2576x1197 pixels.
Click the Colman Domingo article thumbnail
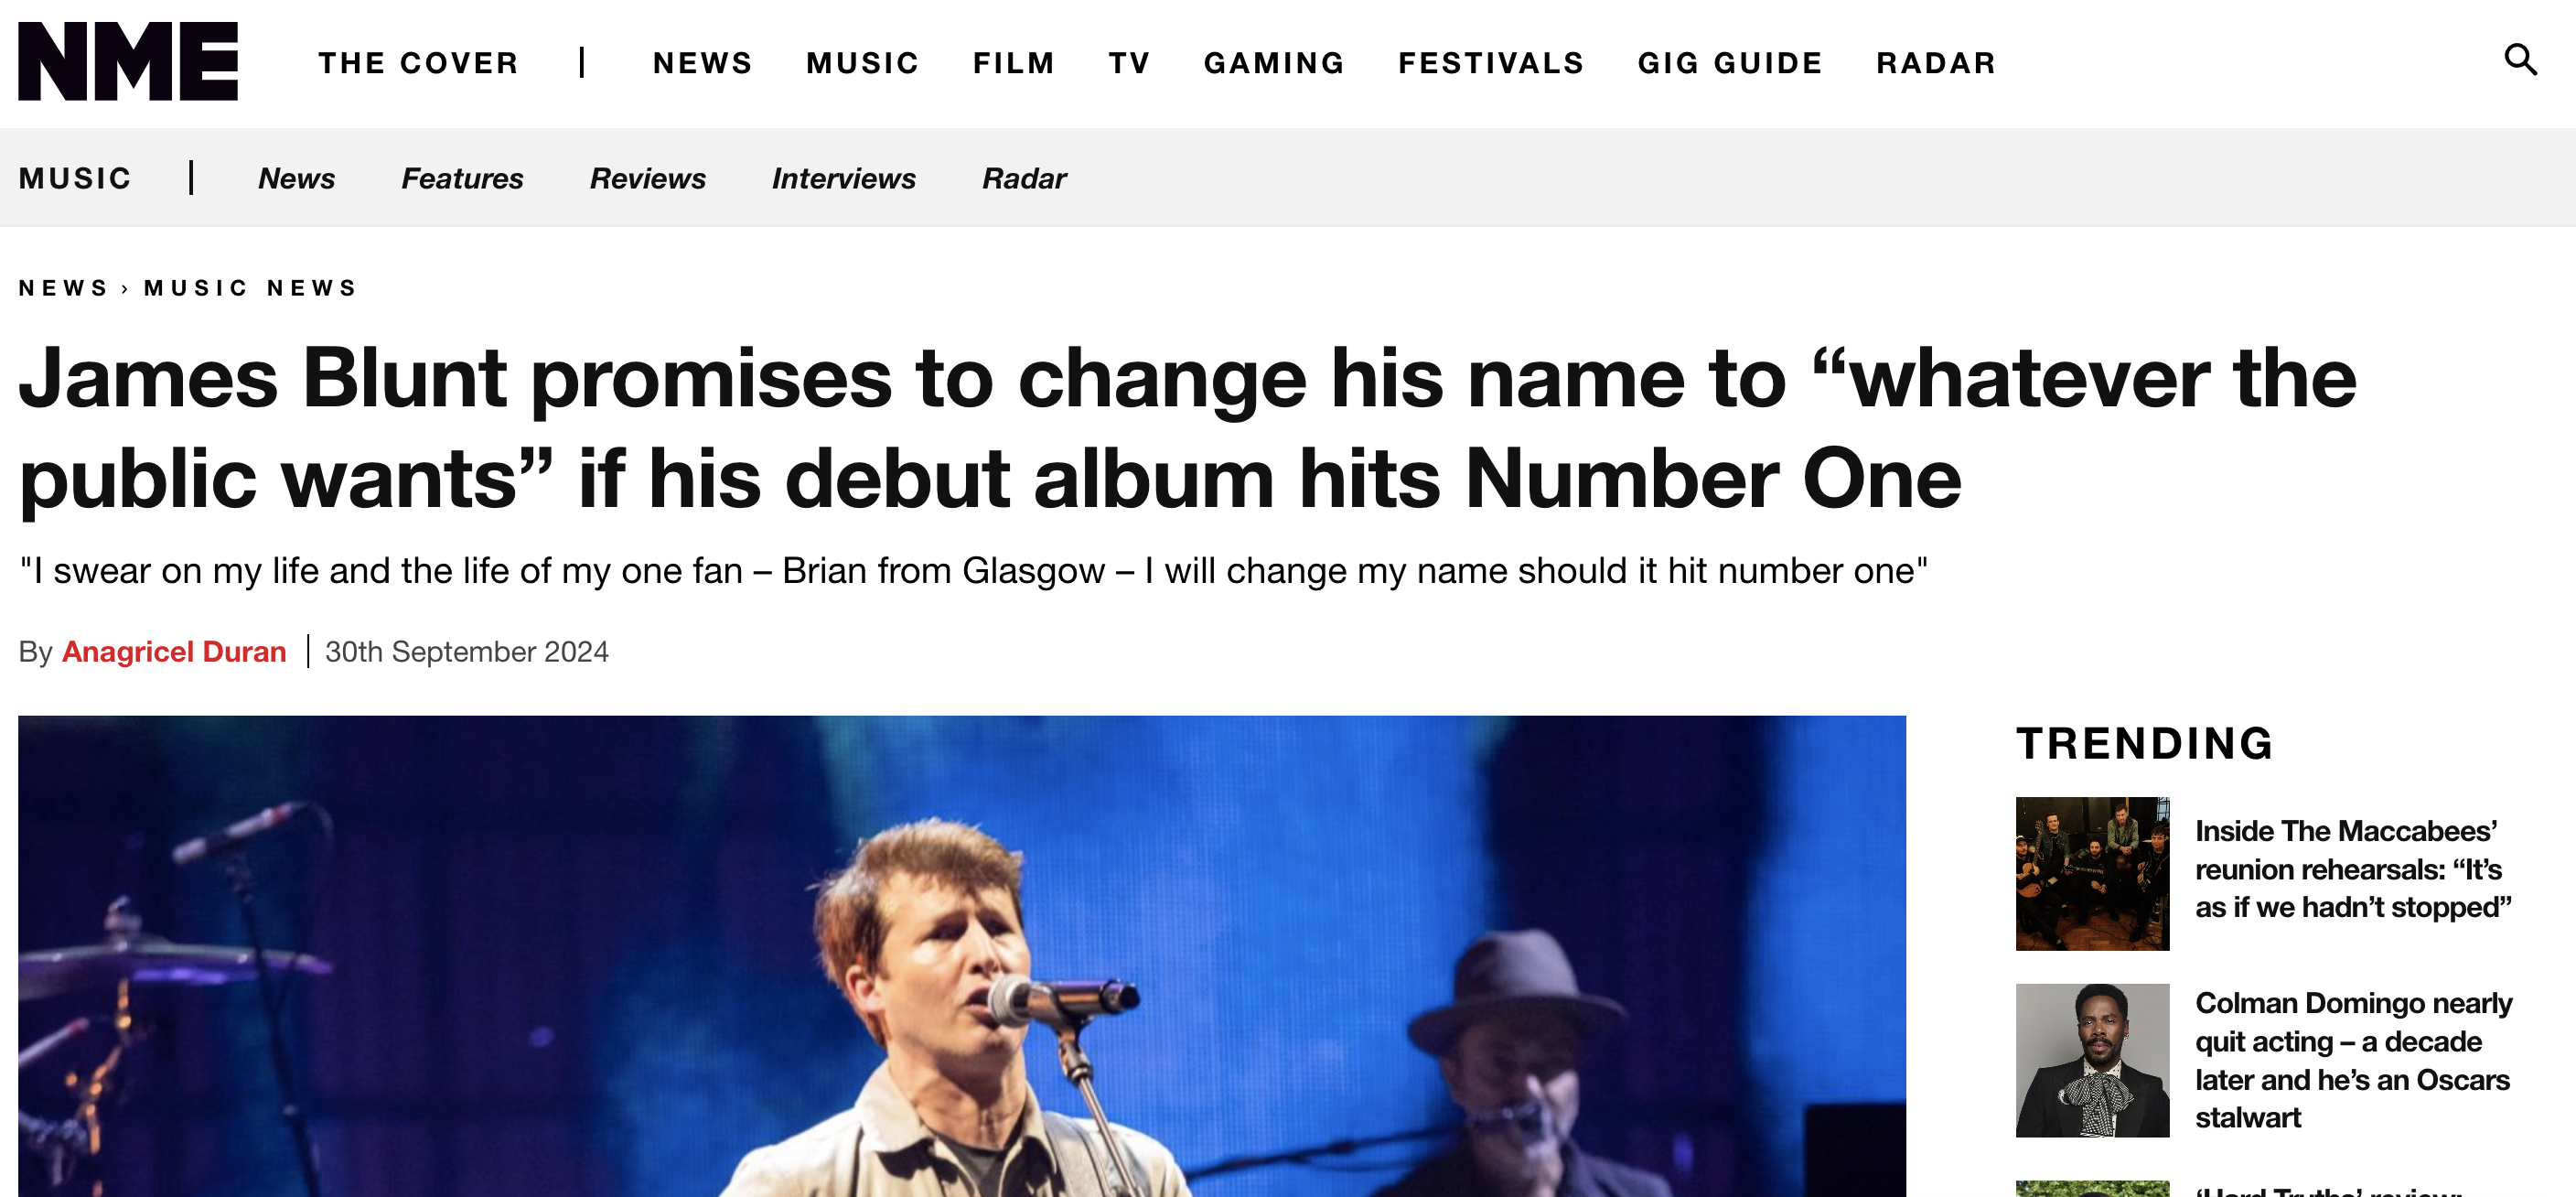pyautogui.click(x=2092, y=1060)
